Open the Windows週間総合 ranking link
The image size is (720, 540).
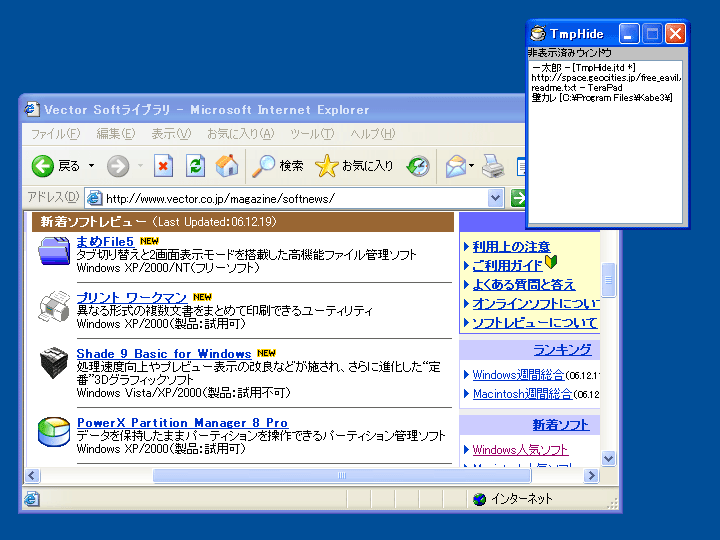(x=518, y=375)
